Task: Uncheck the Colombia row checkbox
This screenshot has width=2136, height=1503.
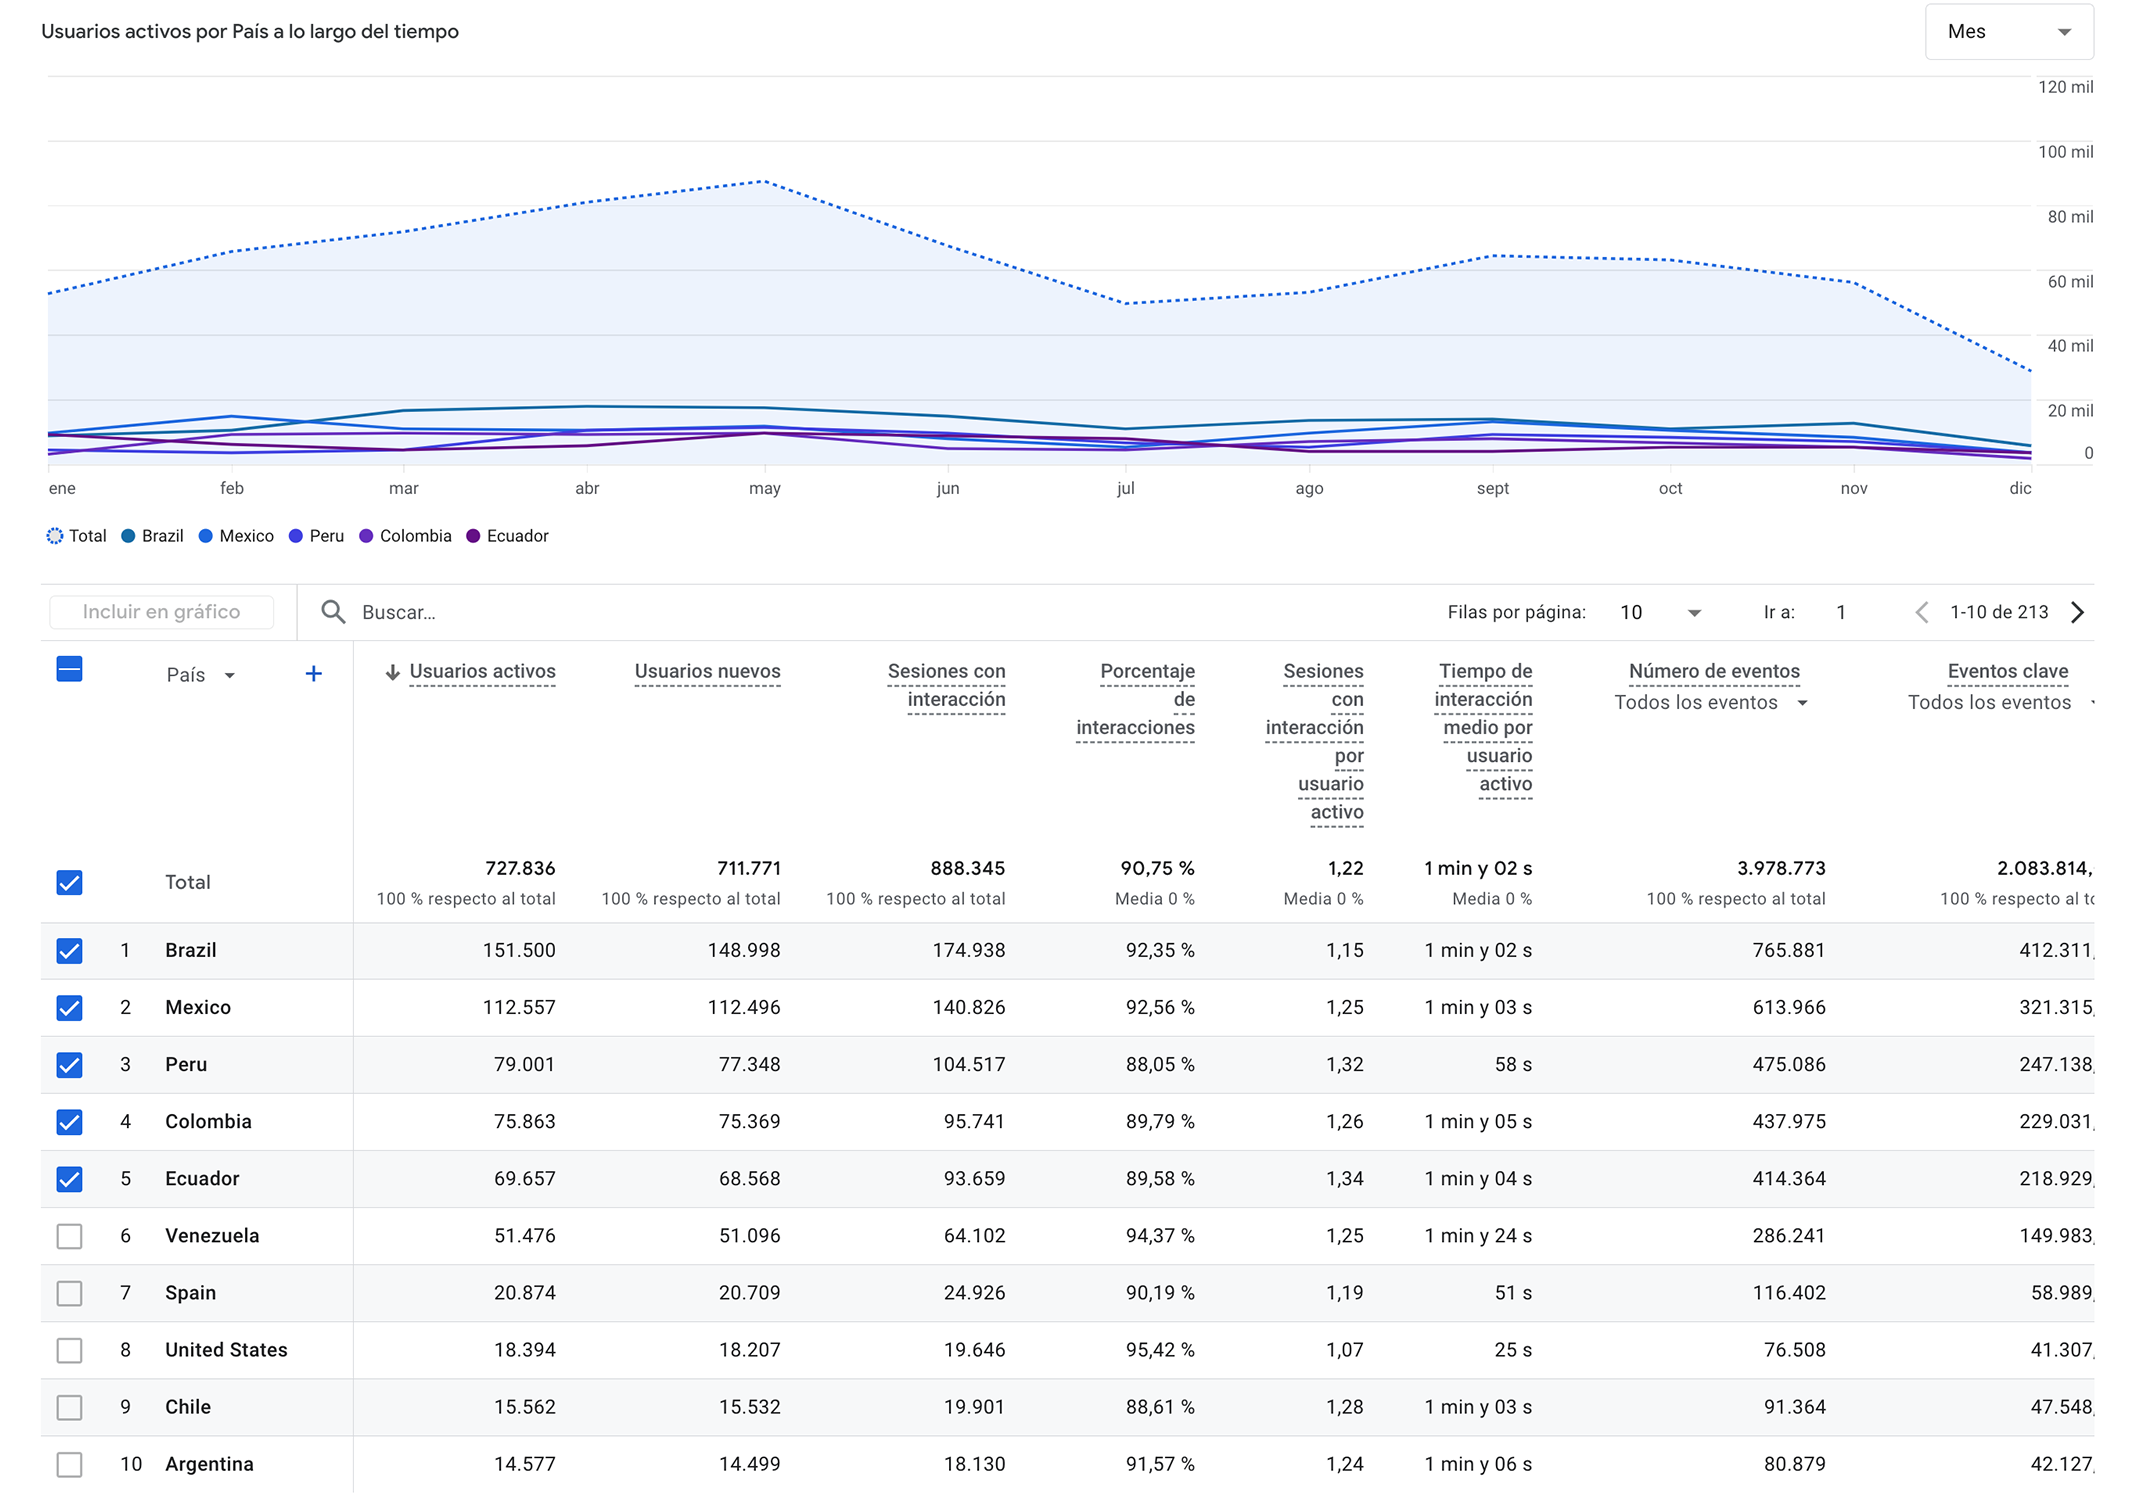Action: [69, 1121]
